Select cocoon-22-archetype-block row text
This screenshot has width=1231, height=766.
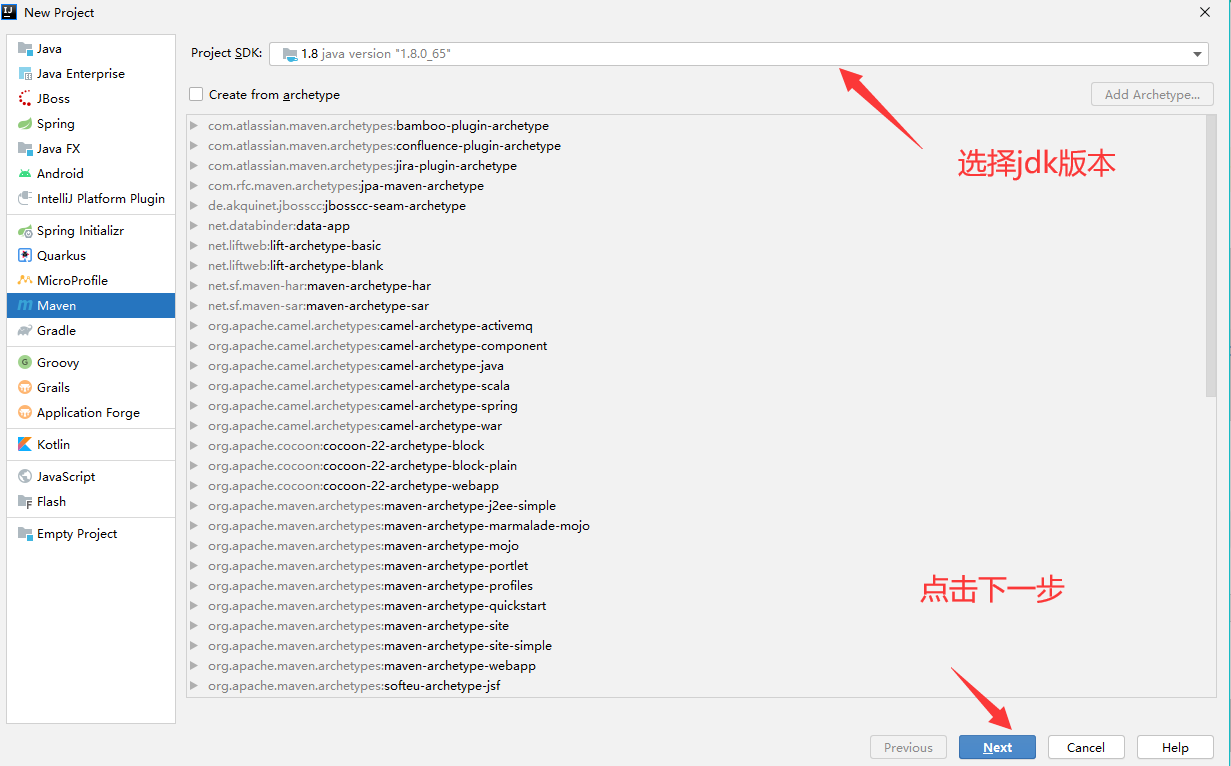[346, 446]
